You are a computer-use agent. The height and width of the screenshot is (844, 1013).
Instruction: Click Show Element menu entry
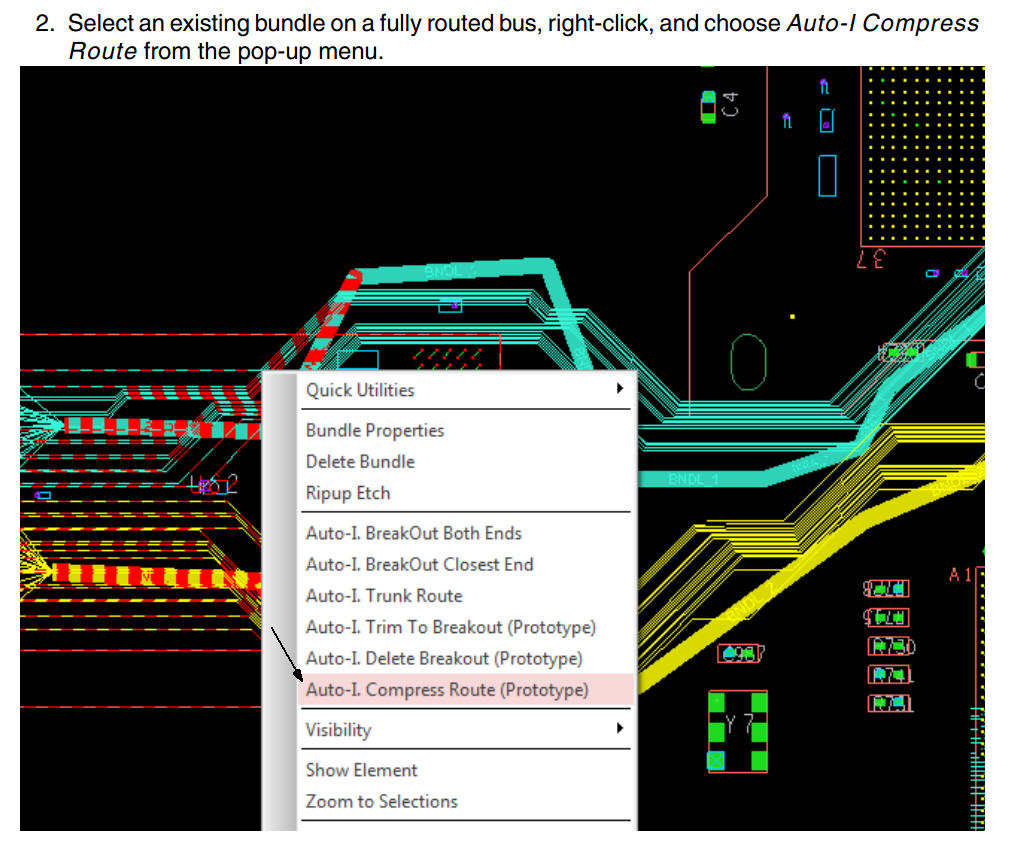coord(466,770)
